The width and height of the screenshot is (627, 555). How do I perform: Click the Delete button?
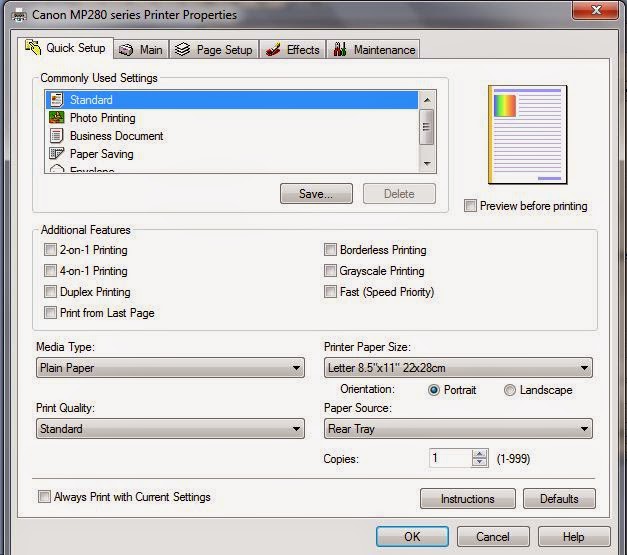point(399,194)
